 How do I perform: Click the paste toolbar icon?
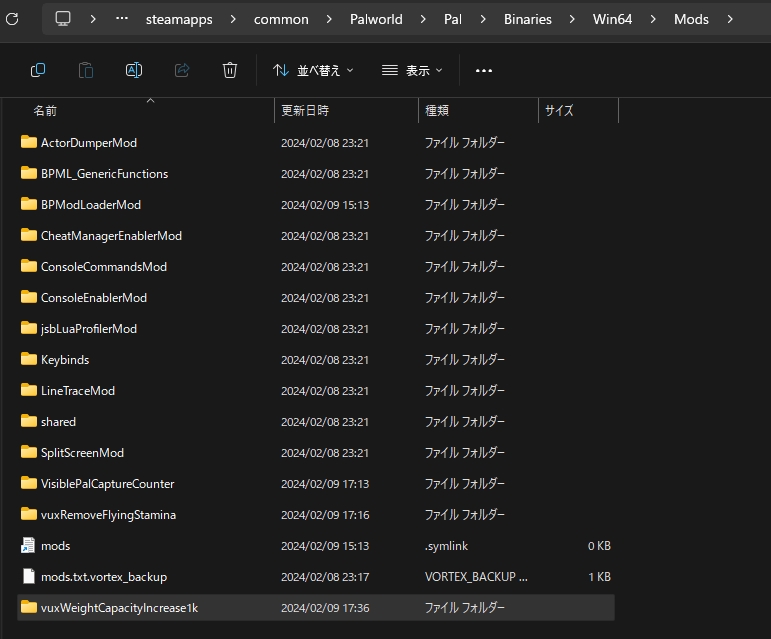[x=86, y=70]
